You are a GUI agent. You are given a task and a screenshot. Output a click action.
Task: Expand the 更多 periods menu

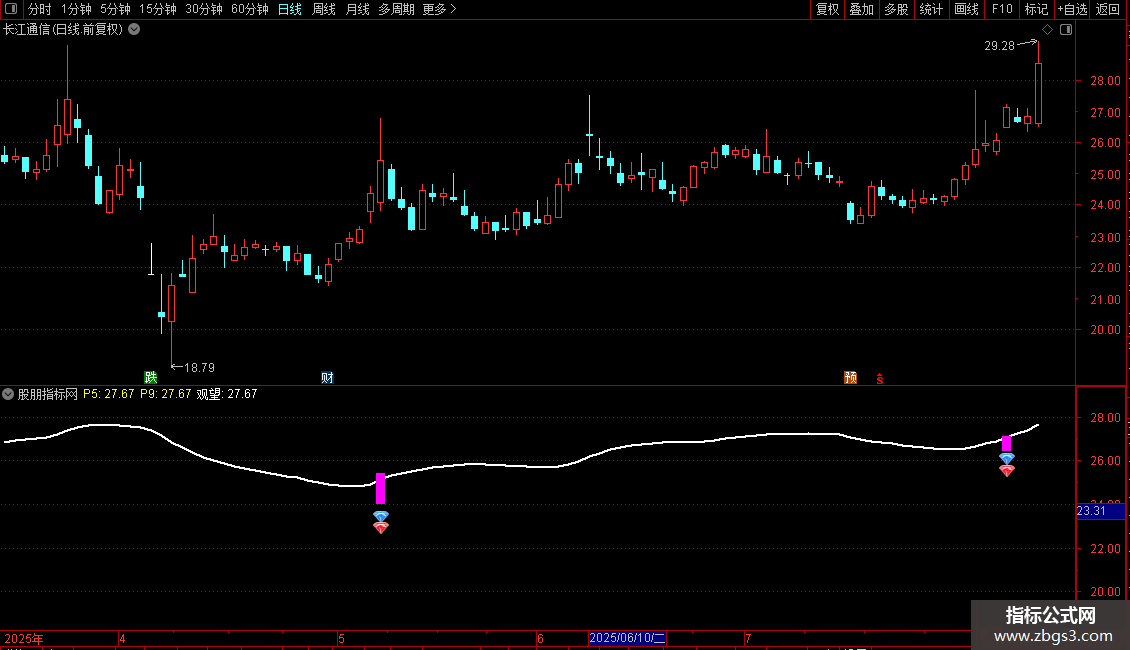pos(439,9)
